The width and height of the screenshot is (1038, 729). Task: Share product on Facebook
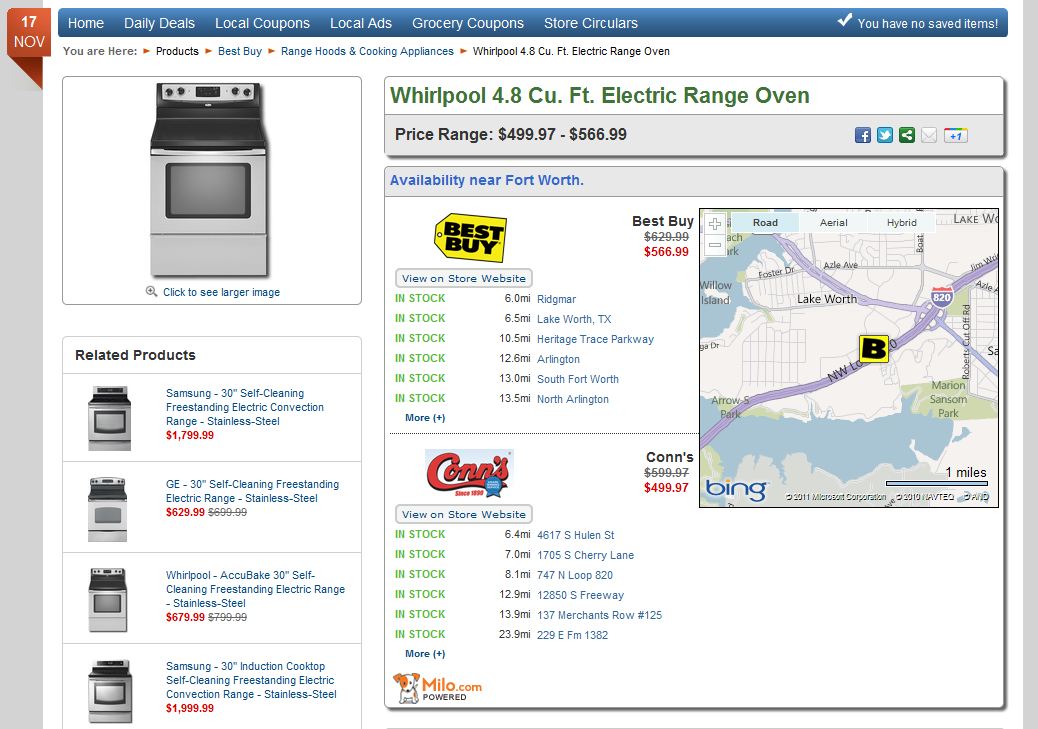pos(863,136)
